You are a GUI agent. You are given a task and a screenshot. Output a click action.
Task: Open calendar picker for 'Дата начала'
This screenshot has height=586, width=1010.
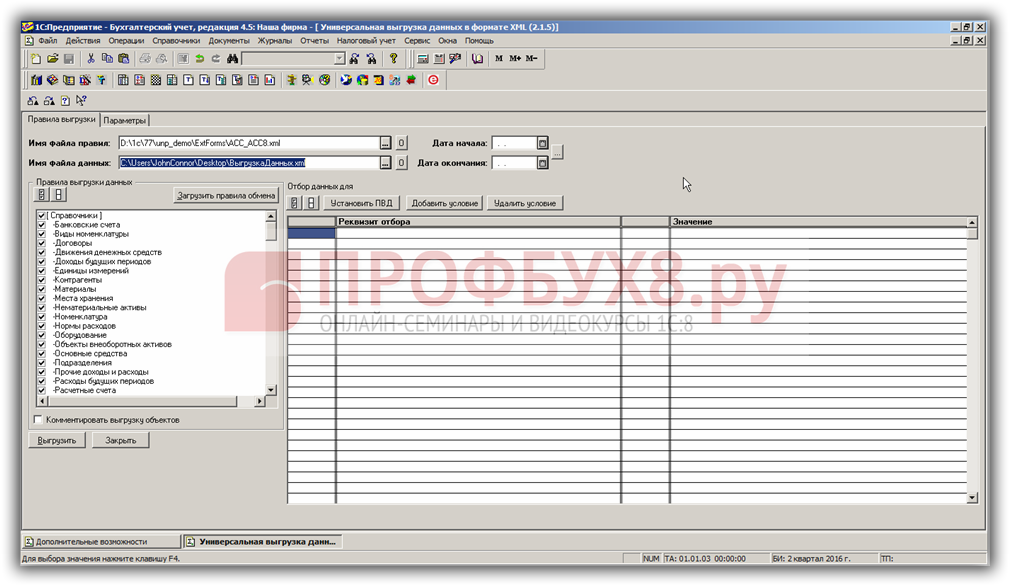(542, 143)
